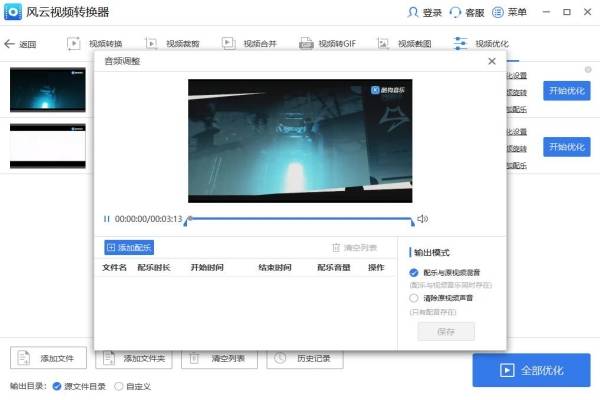Select 配乐与原视频混音 radio option

[x=414, y=273]
